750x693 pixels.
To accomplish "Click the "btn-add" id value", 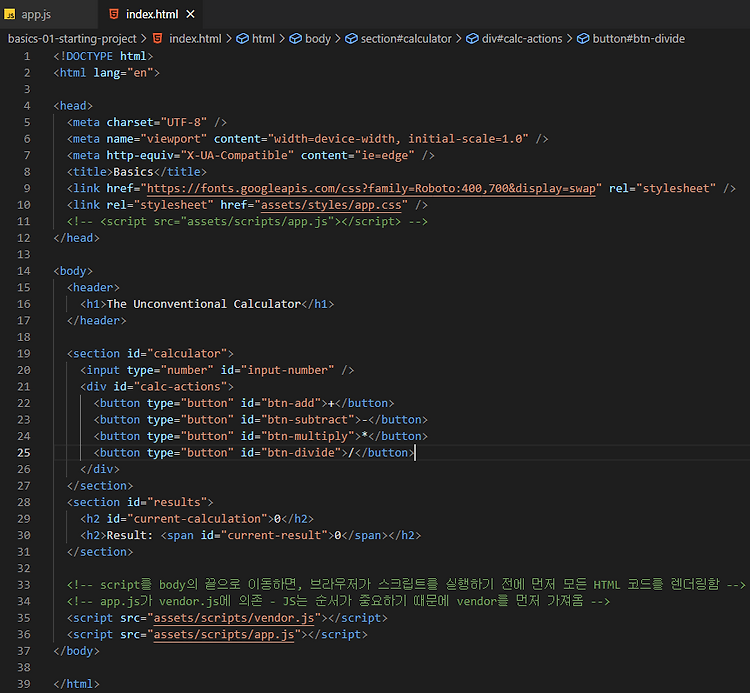I will point(291,403).
